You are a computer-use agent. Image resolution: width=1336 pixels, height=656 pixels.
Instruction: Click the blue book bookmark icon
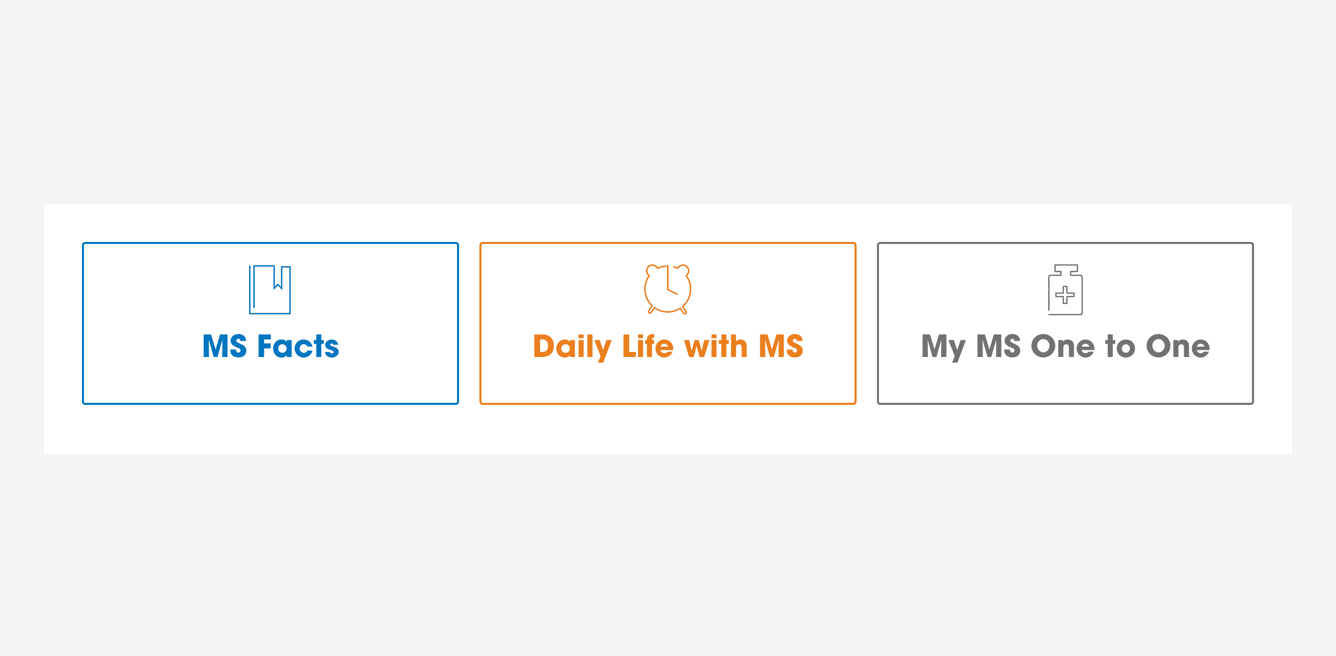270,290
